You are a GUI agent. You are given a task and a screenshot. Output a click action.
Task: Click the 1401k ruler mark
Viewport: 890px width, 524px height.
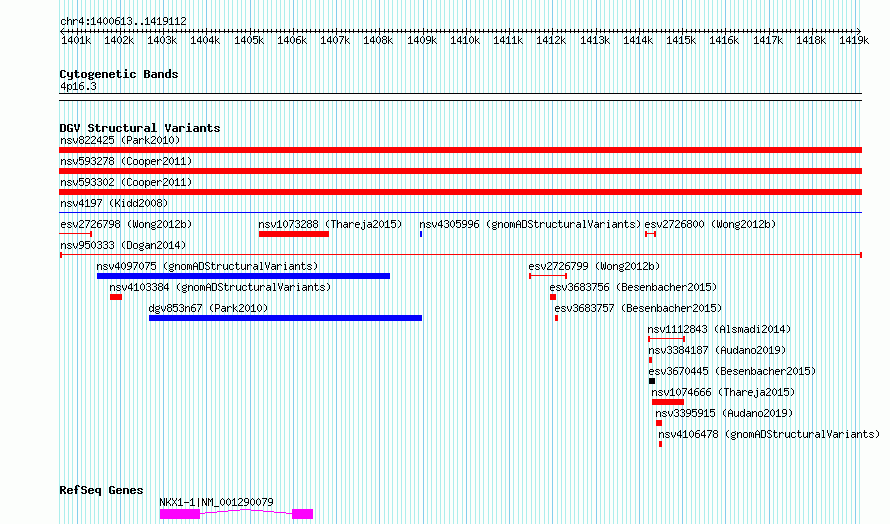click(75, 40)
